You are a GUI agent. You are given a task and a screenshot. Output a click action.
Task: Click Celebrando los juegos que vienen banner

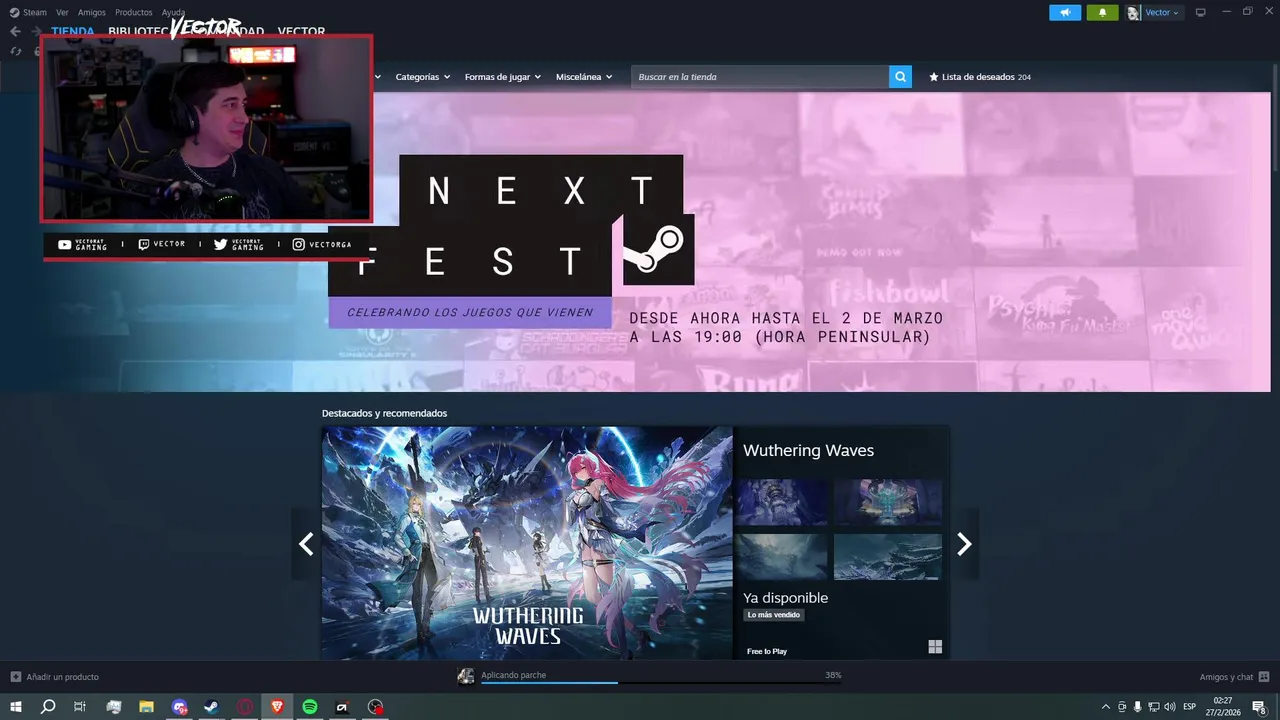pyautogui.click(x=470, y=312)
